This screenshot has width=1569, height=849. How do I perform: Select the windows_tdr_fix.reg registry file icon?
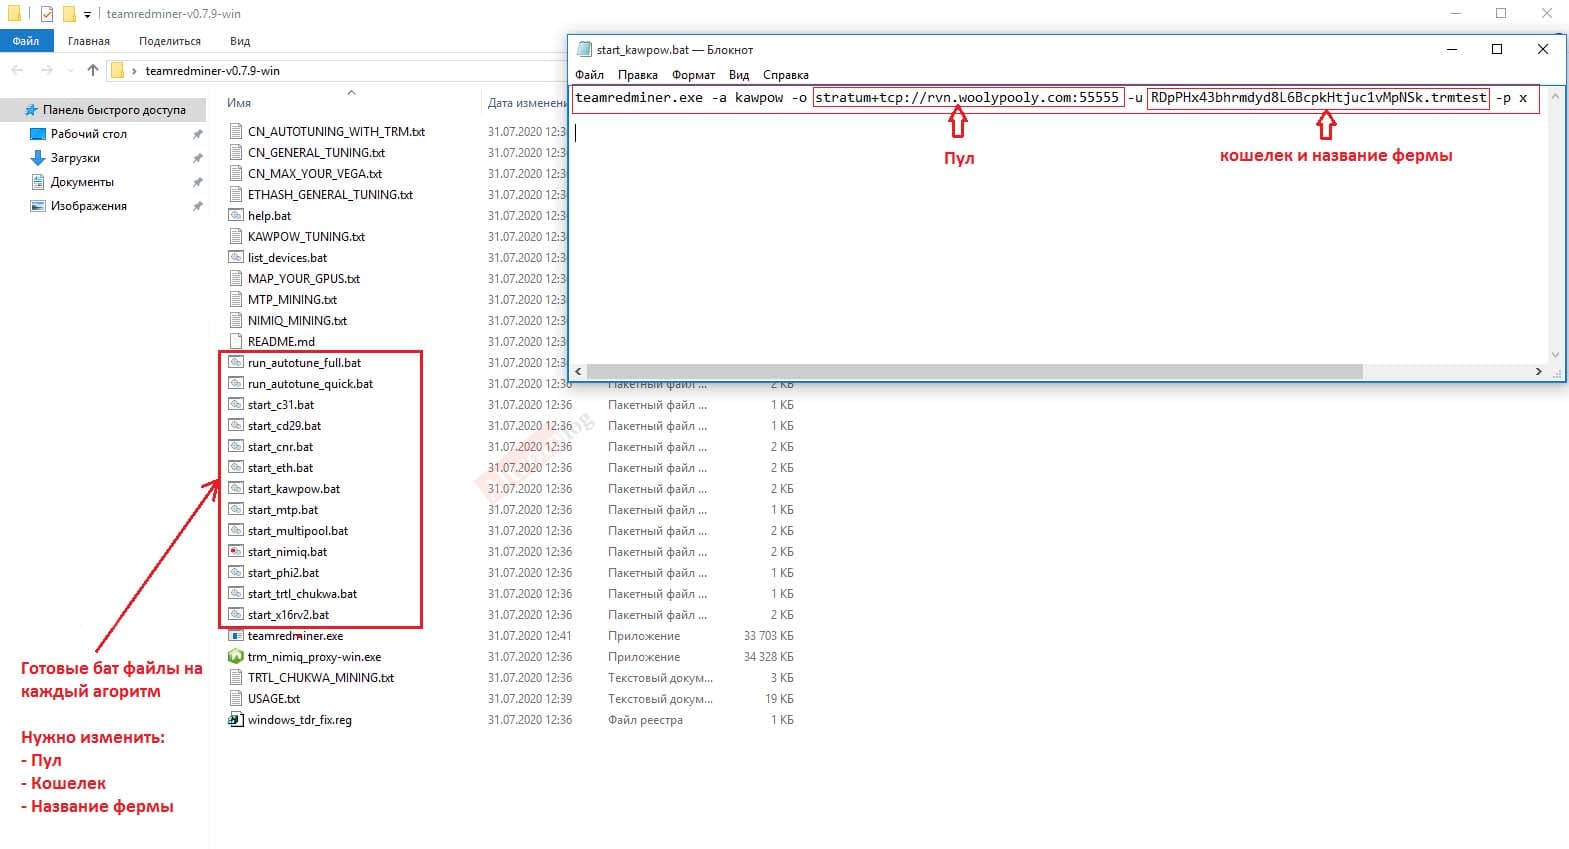(x=236, y=720)
